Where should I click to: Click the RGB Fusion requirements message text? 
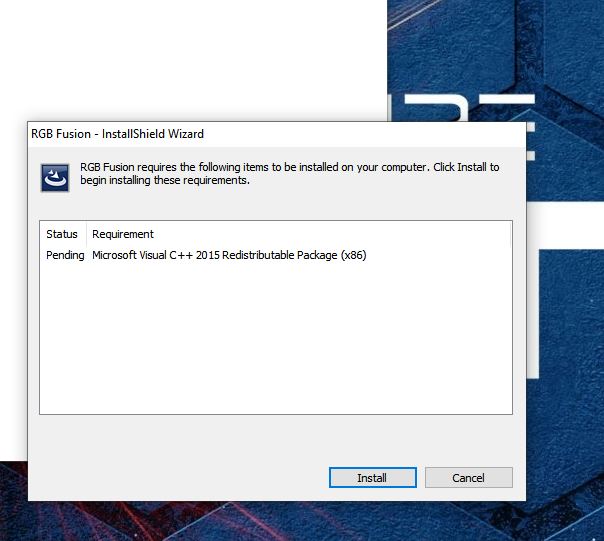pos(289,173)
